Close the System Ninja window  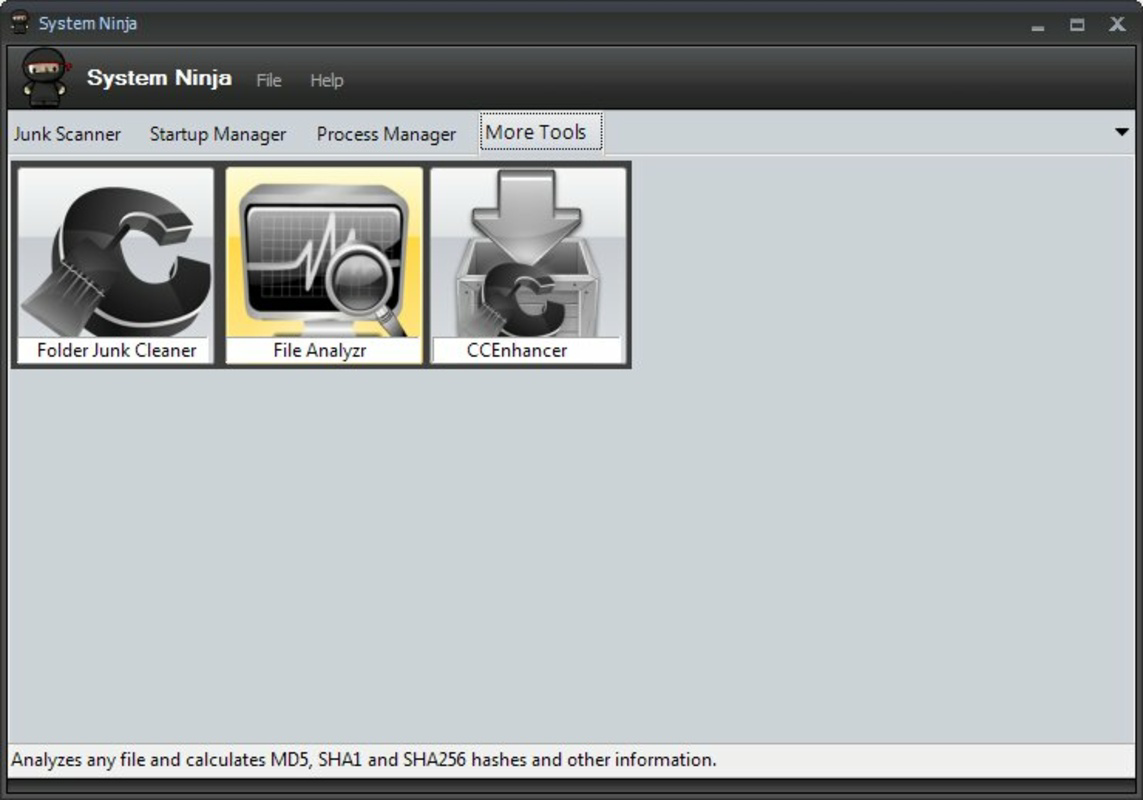[1117, 24]
